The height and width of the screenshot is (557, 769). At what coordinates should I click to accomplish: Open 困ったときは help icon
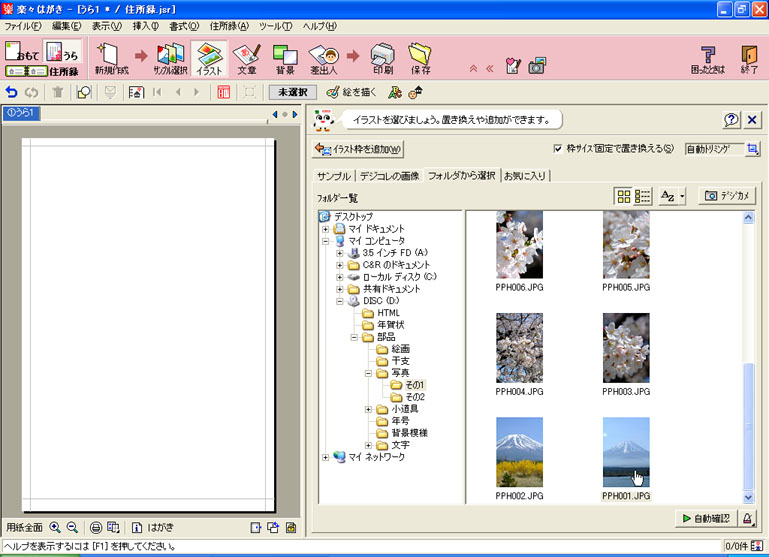[708, 58]
